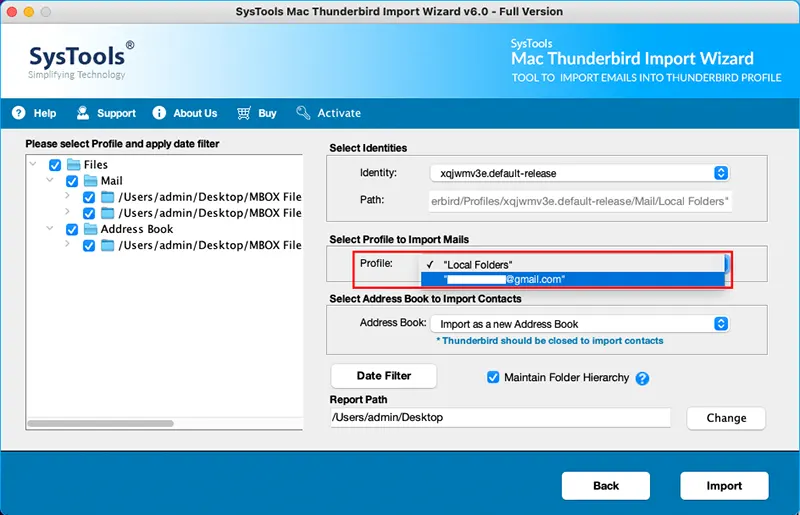Click the About Us info icon

[x=159, y=113]
